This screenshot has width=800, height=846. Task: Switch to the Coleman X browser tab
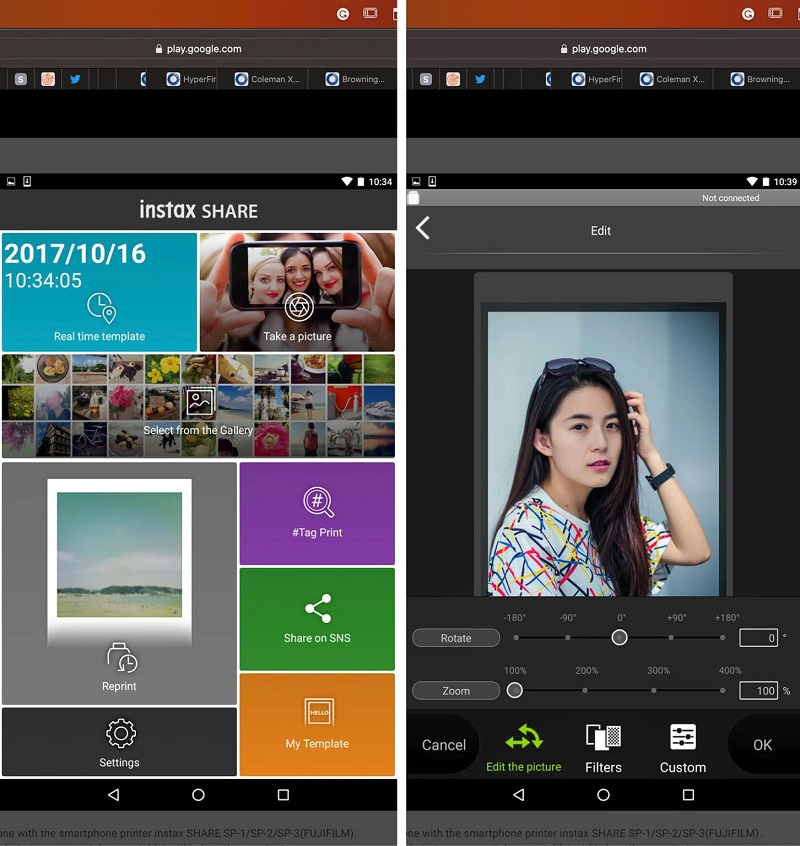261,78
